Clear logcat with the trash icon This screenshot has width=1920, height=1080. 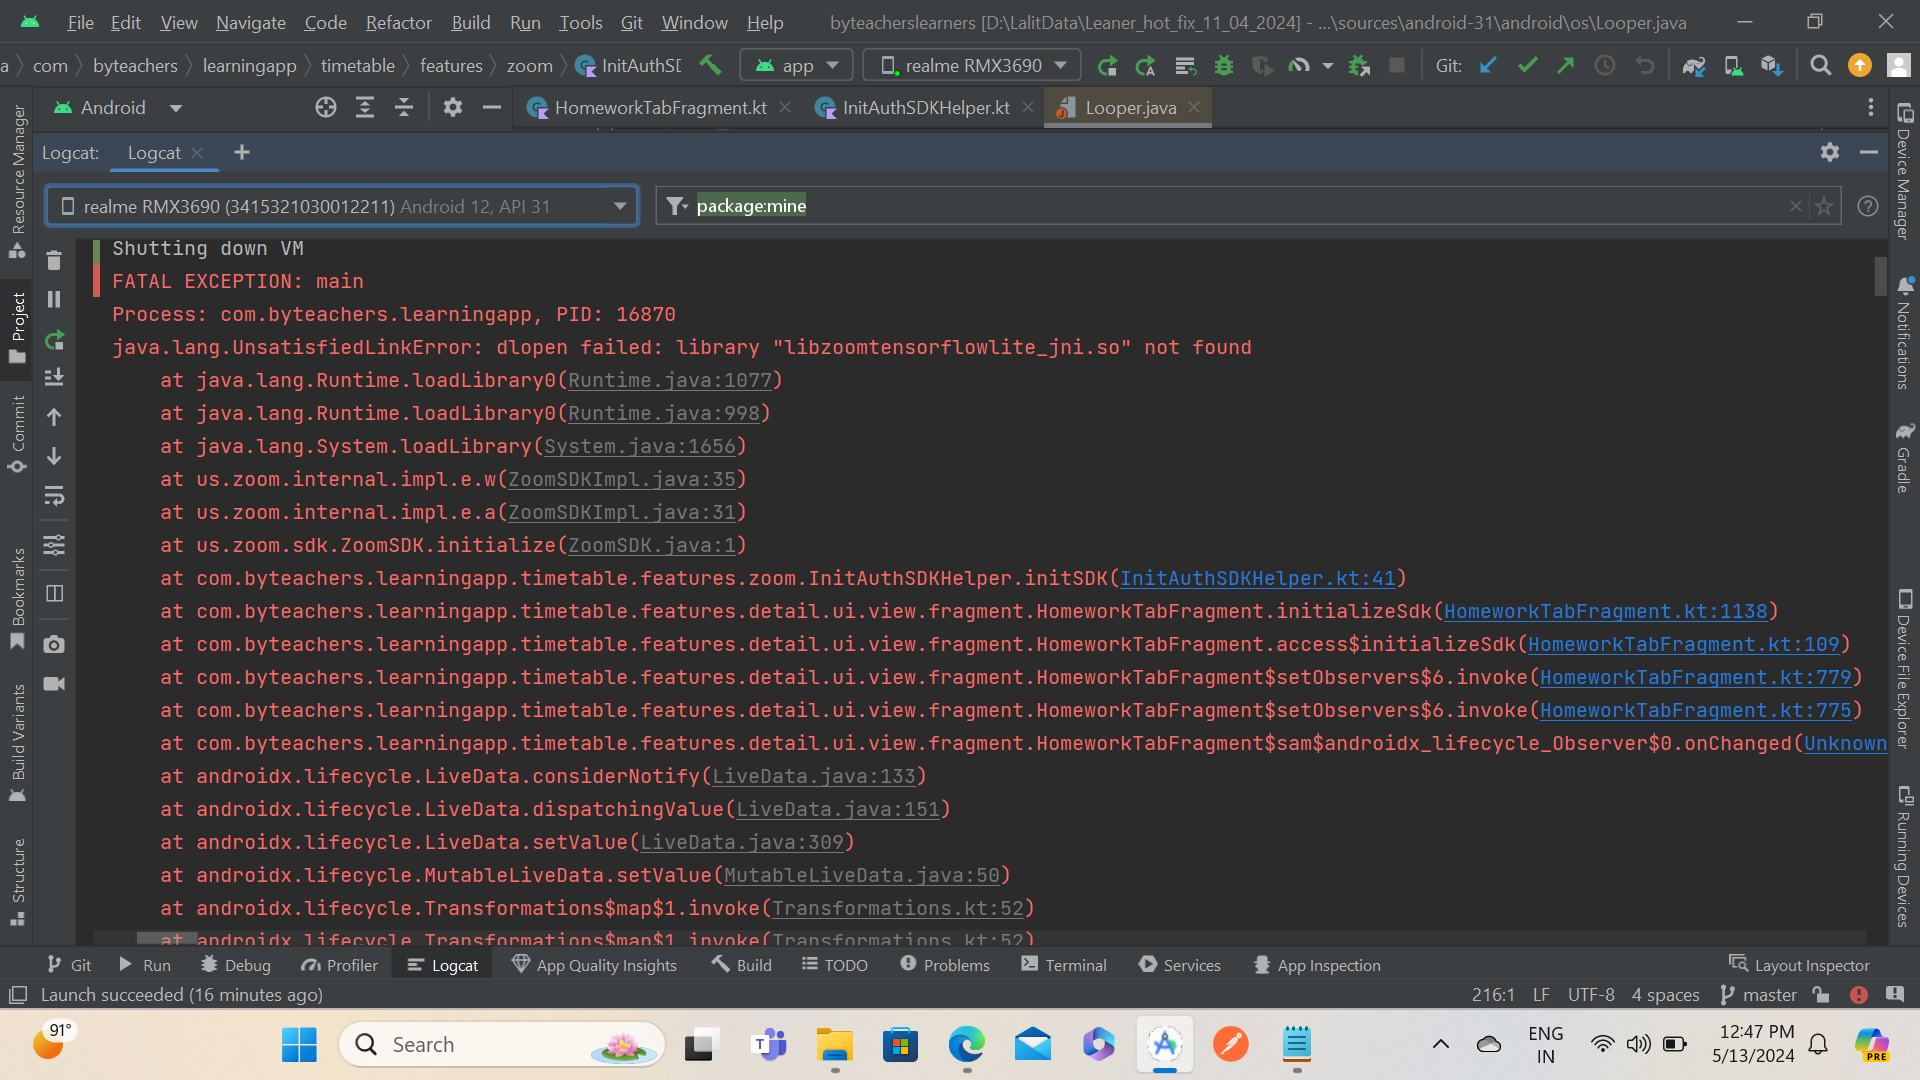(54, 261)
